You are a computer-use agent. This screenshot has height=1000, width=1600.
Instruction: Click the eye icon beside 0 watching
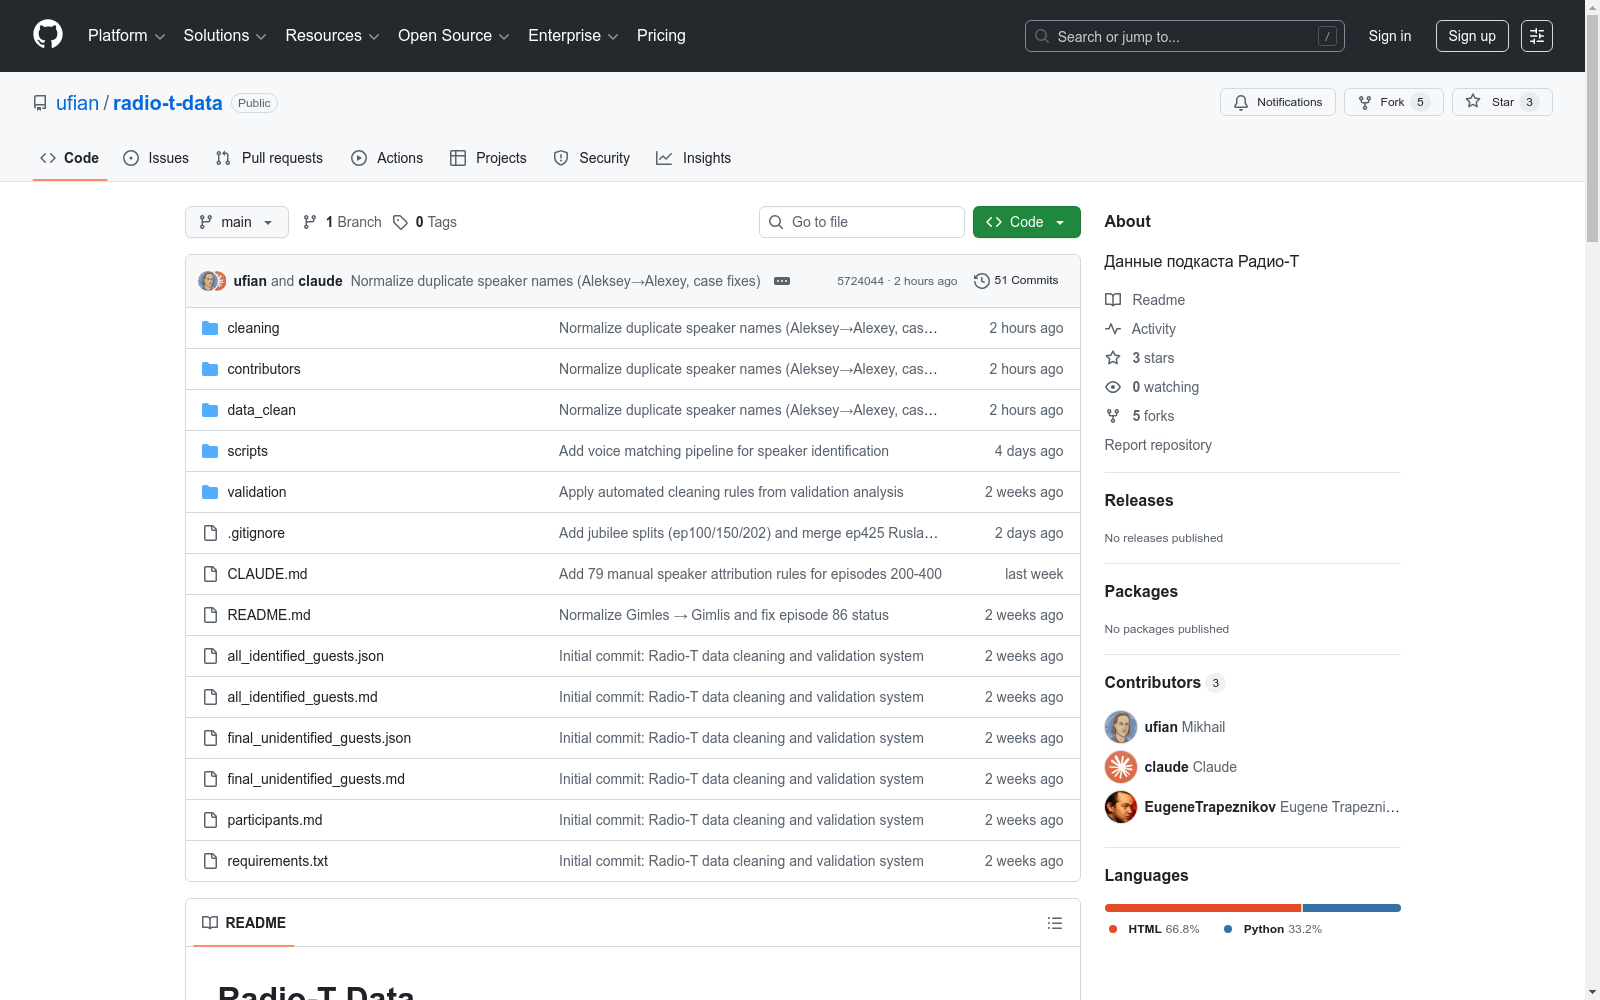coord(1113,387)
